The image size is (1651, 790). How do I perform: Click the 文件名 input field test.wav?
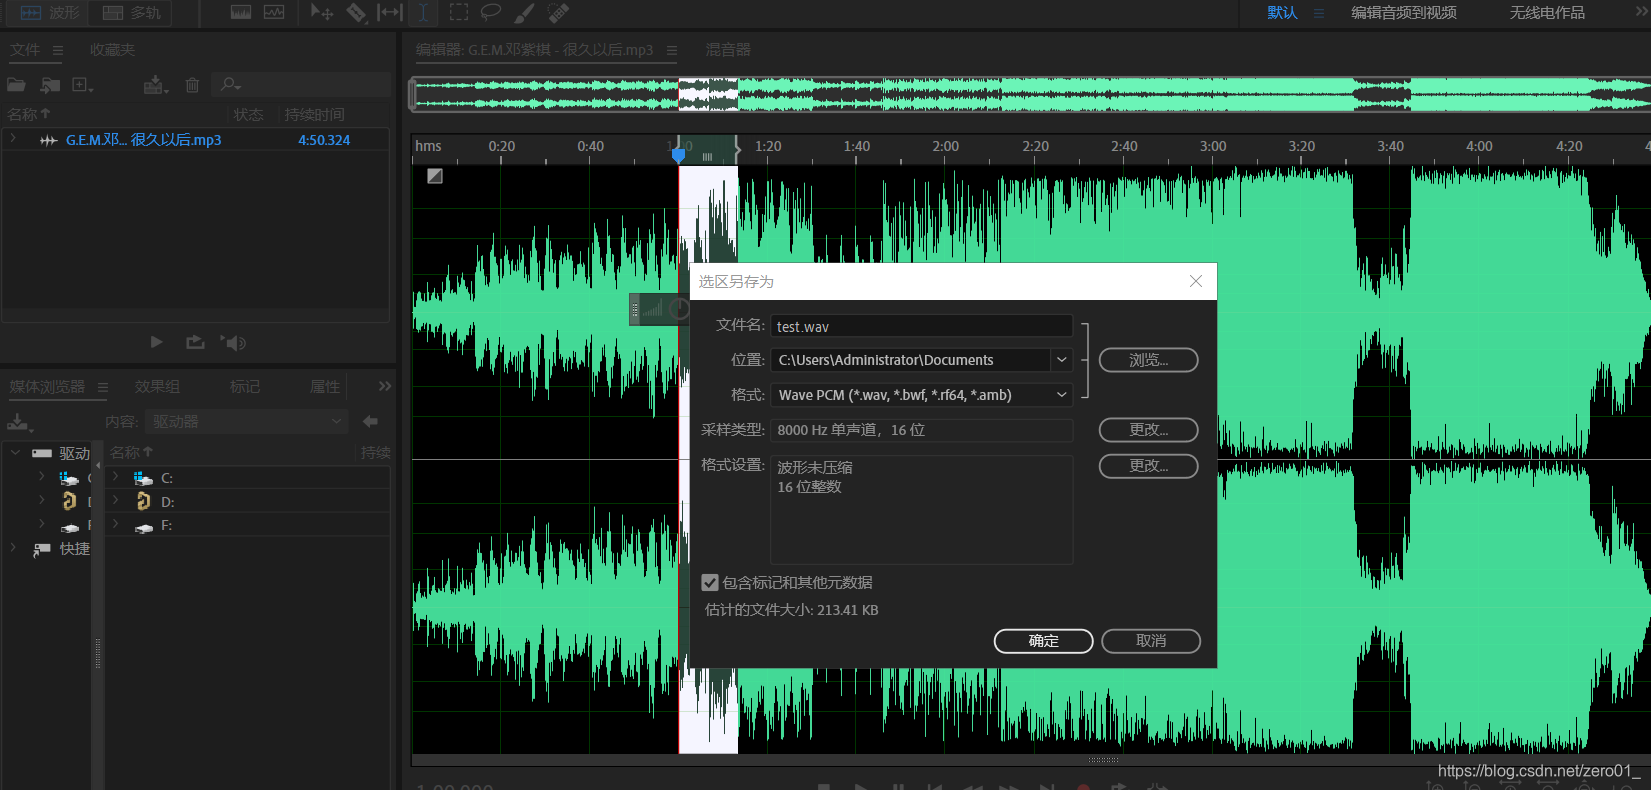tap(921, 326)
